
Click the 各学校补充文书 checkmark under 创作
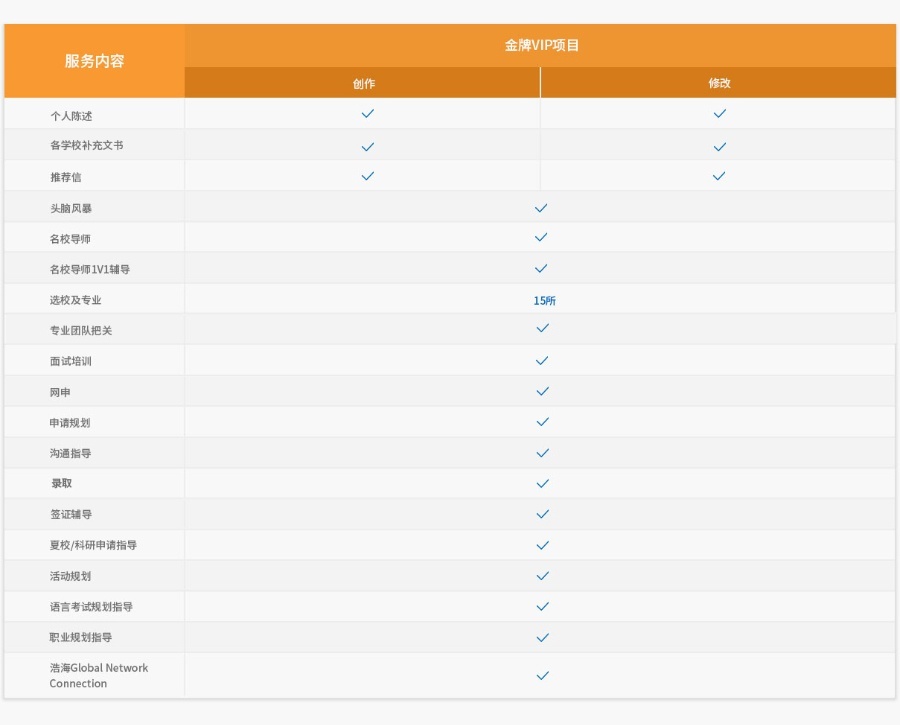coord(367,146)
